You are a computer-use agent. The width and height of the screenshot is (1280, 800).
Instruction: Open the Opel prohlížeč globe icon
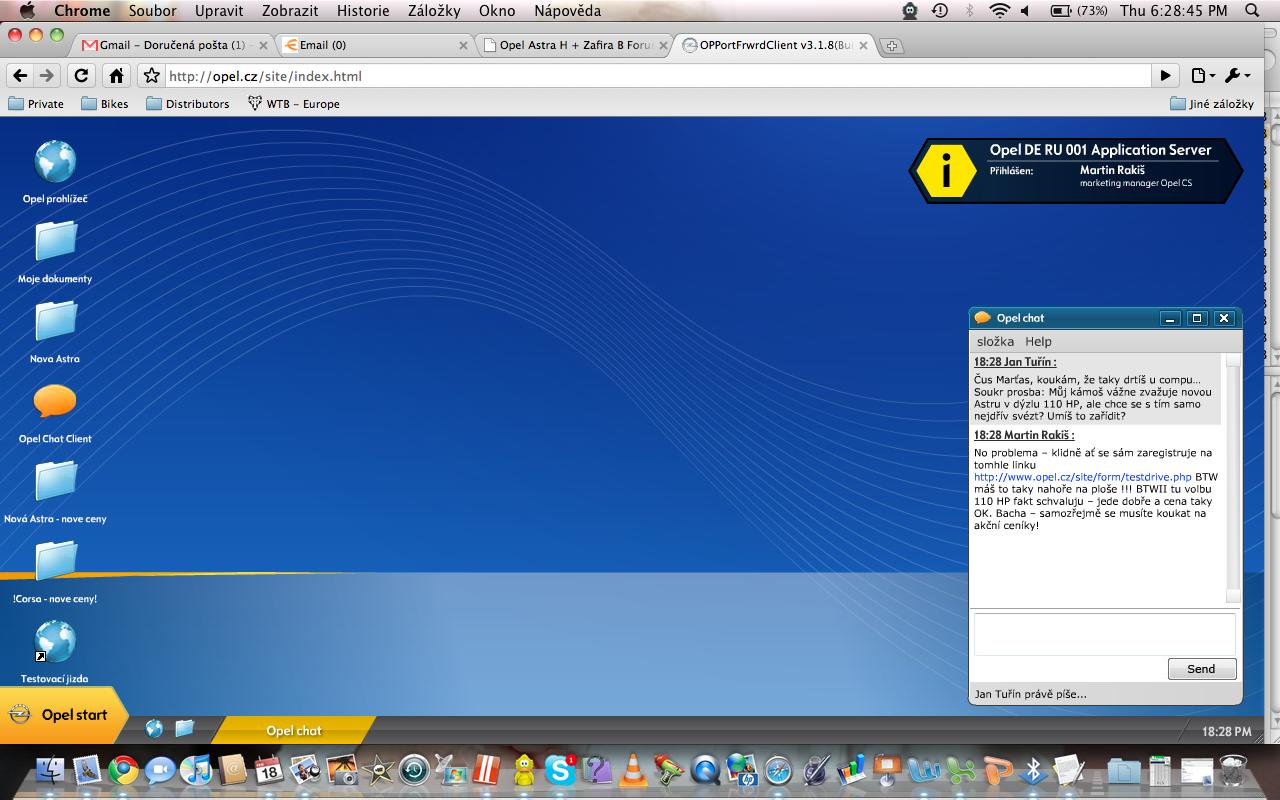click(x=55, y=162)
